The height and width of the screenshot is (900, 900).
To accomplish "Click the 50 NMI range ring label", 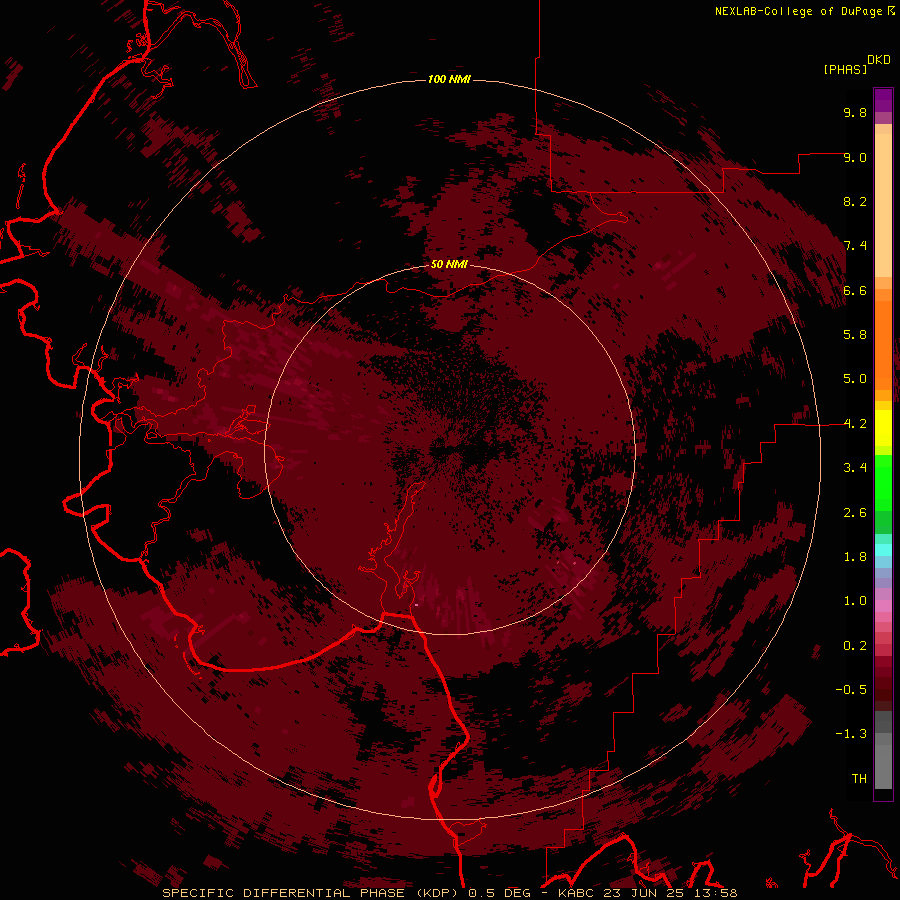I will pos(449,264).
